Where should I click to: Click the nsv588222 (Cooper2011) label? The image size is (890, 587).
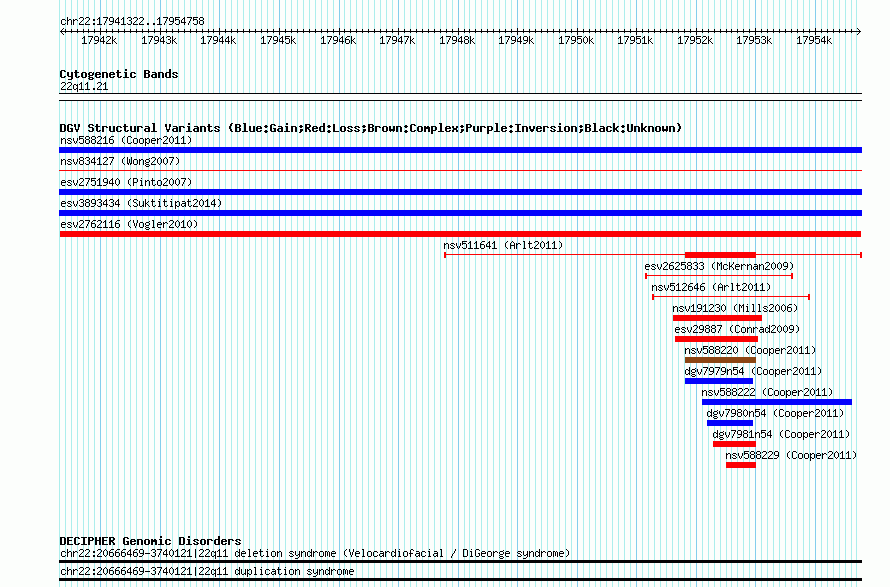[x=767, y=392]
